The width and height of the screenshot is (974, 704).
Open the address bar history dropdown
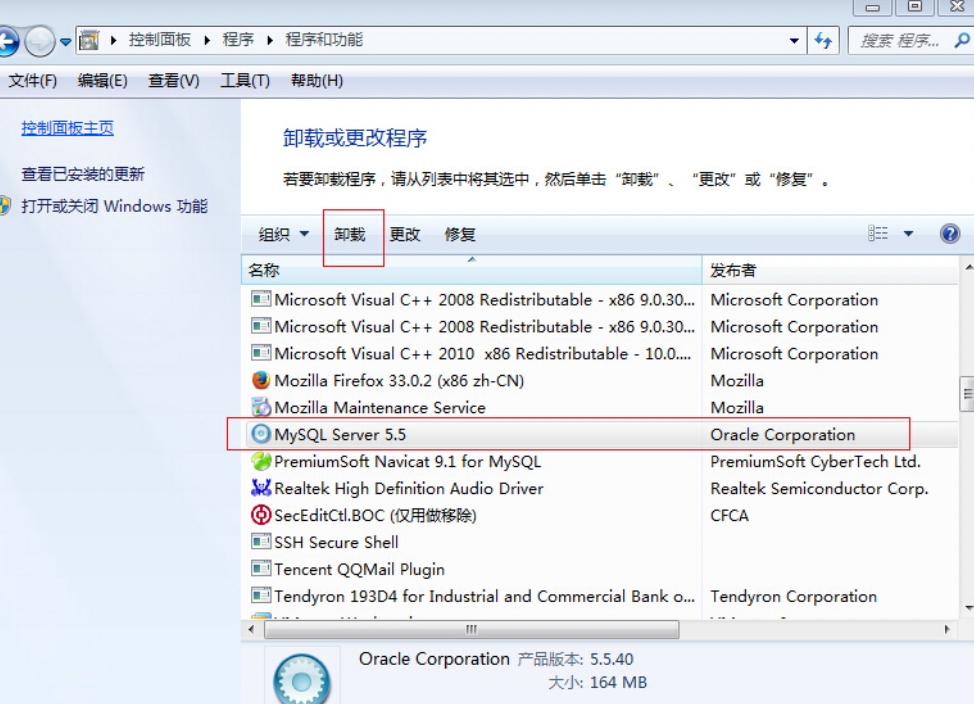coord(794,41)
